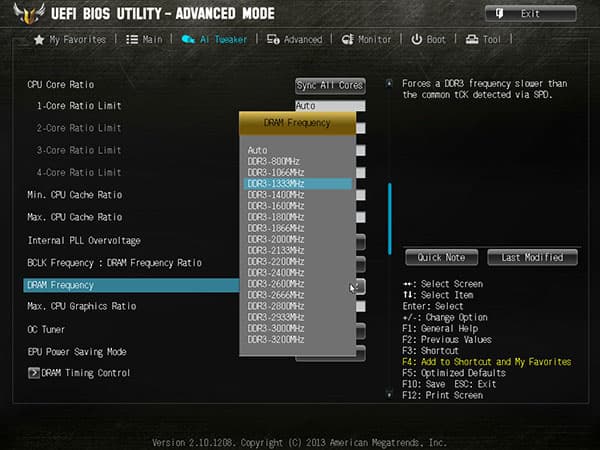The width and height of the screenshot is (600, 450).
Task: Select the 4-Core Ratio Limit row
Action: 79,172
